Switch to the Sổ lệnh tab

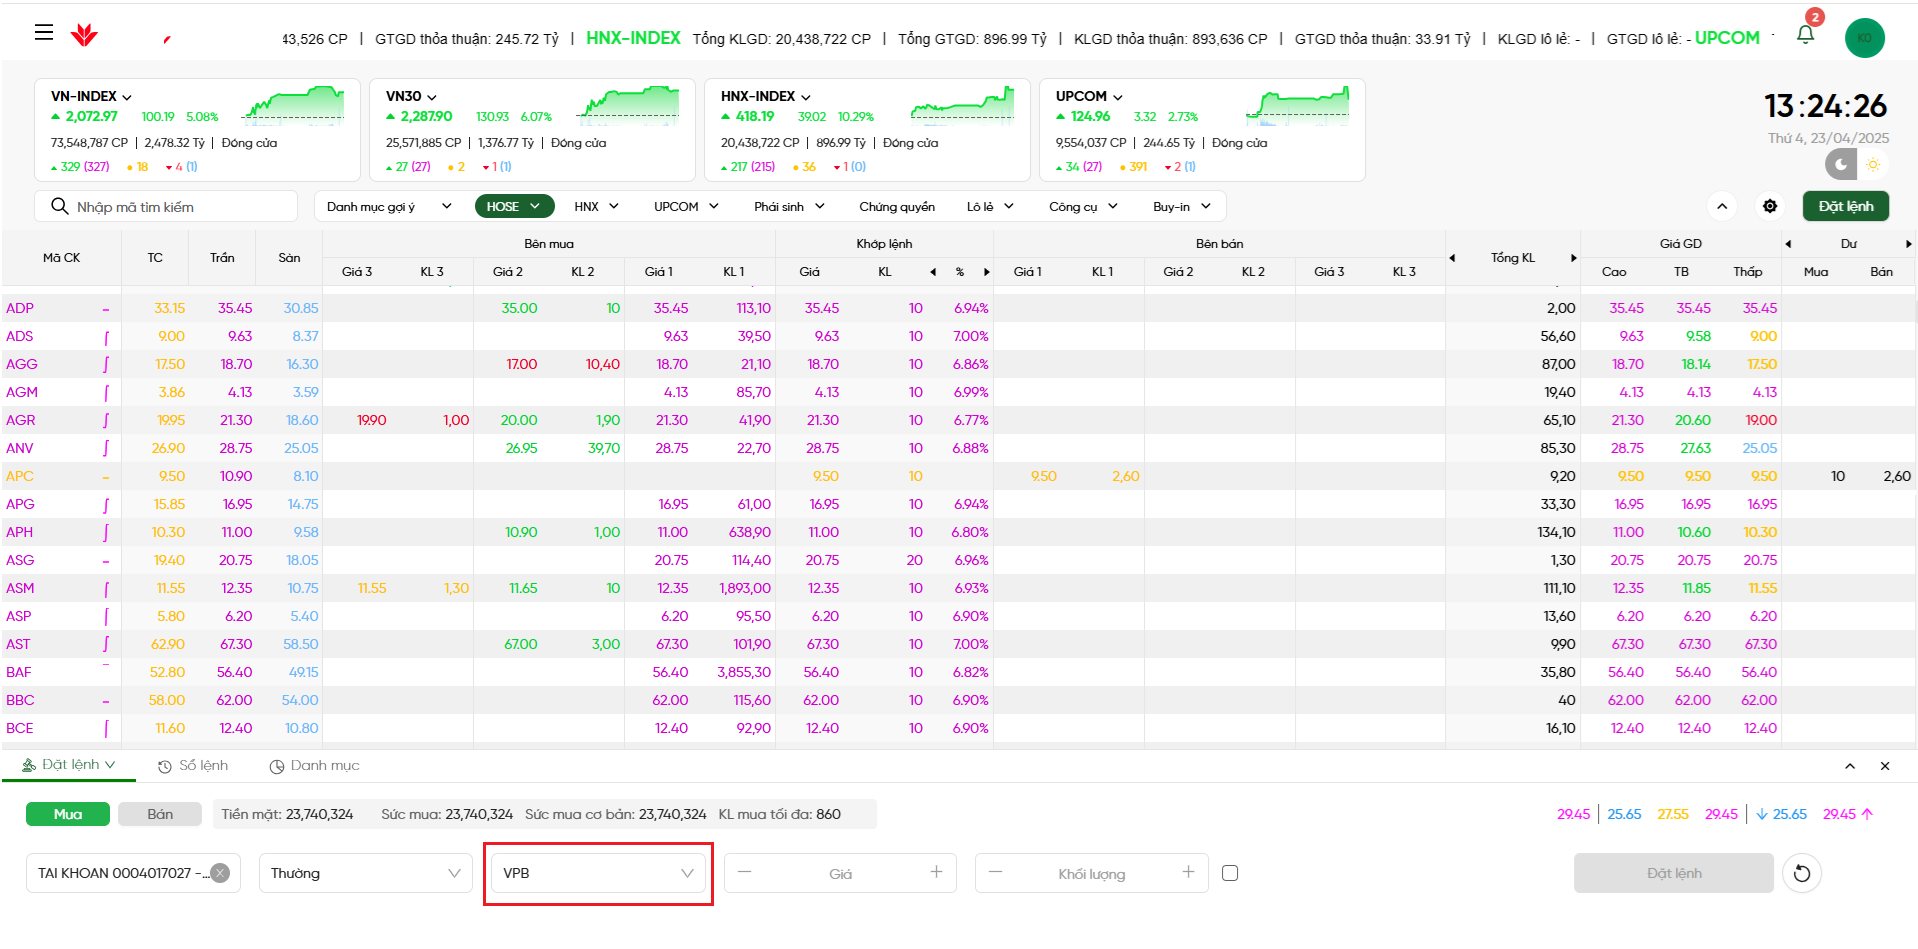(x=193, y=766)
